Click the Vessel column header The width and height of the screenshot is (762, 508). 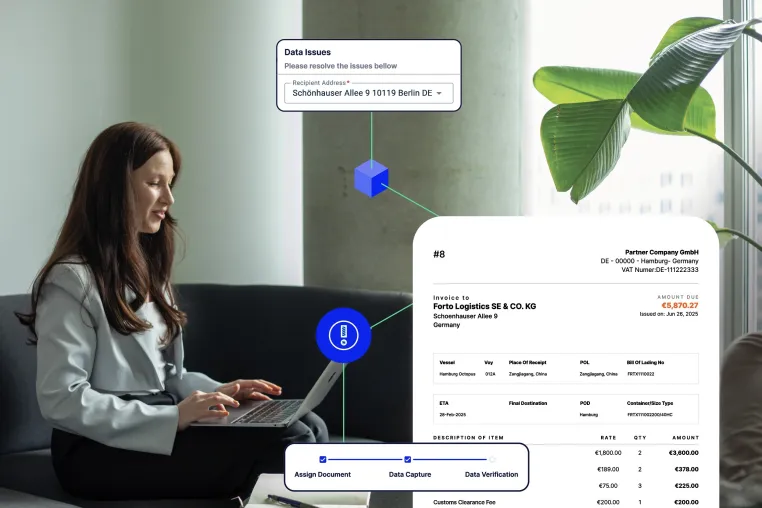click(x=447, y=363)
